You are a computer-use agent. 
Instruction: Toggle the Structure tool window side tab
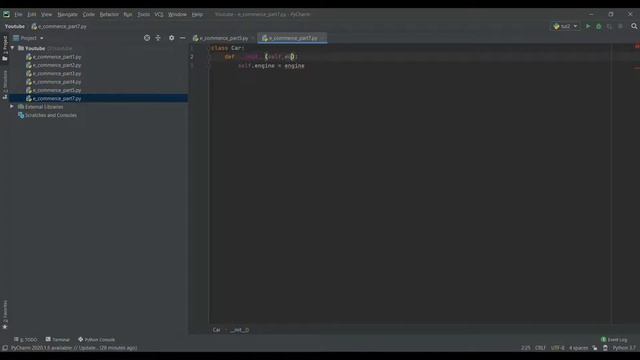pyautogui.click(x=5, y=84)
